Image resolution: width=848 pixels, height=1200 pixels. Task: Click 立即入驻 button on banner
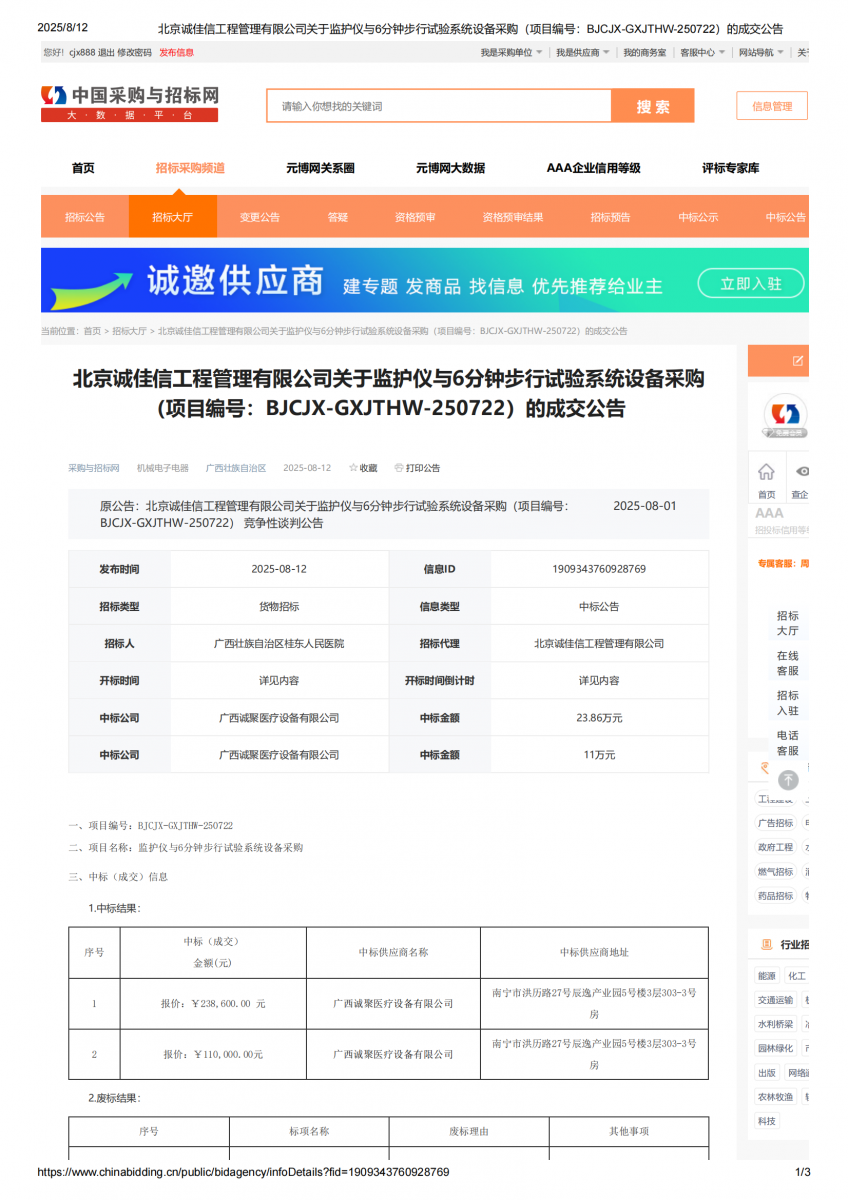pos(751,284)
